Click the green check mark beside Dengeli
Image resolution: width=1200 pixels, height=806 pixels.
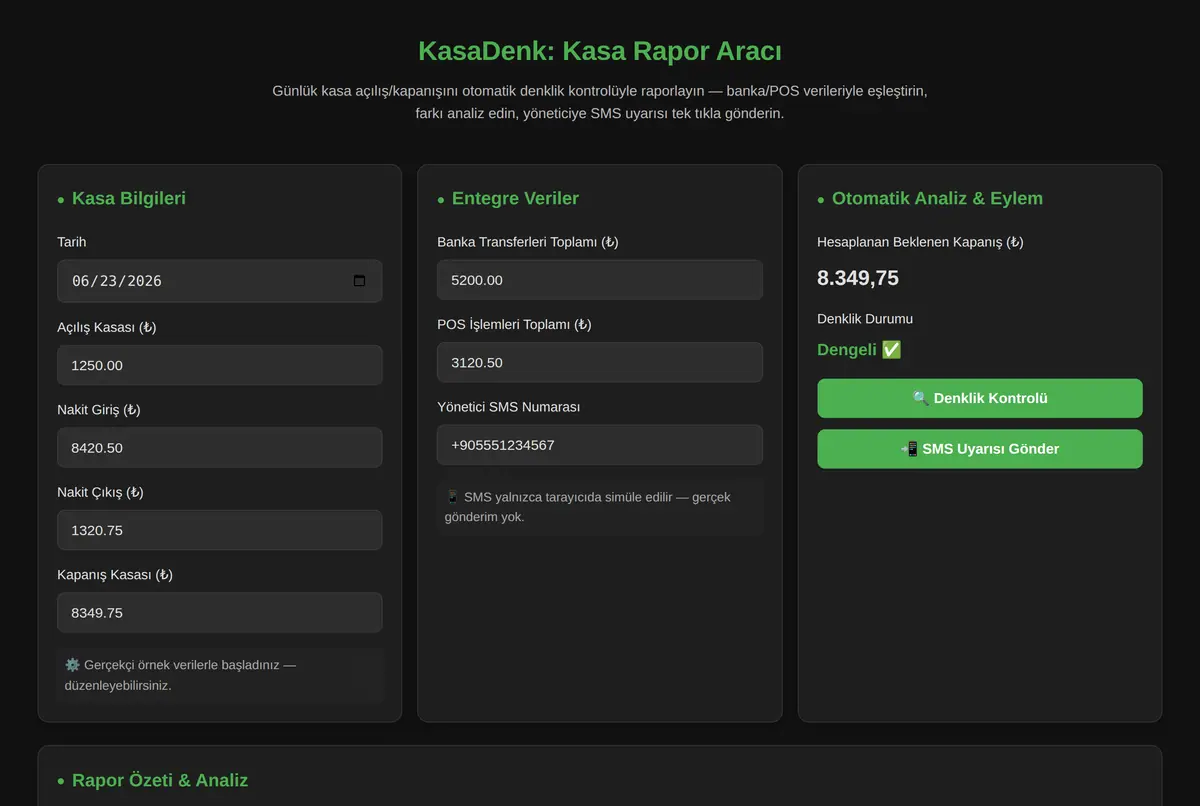[892, 350]
